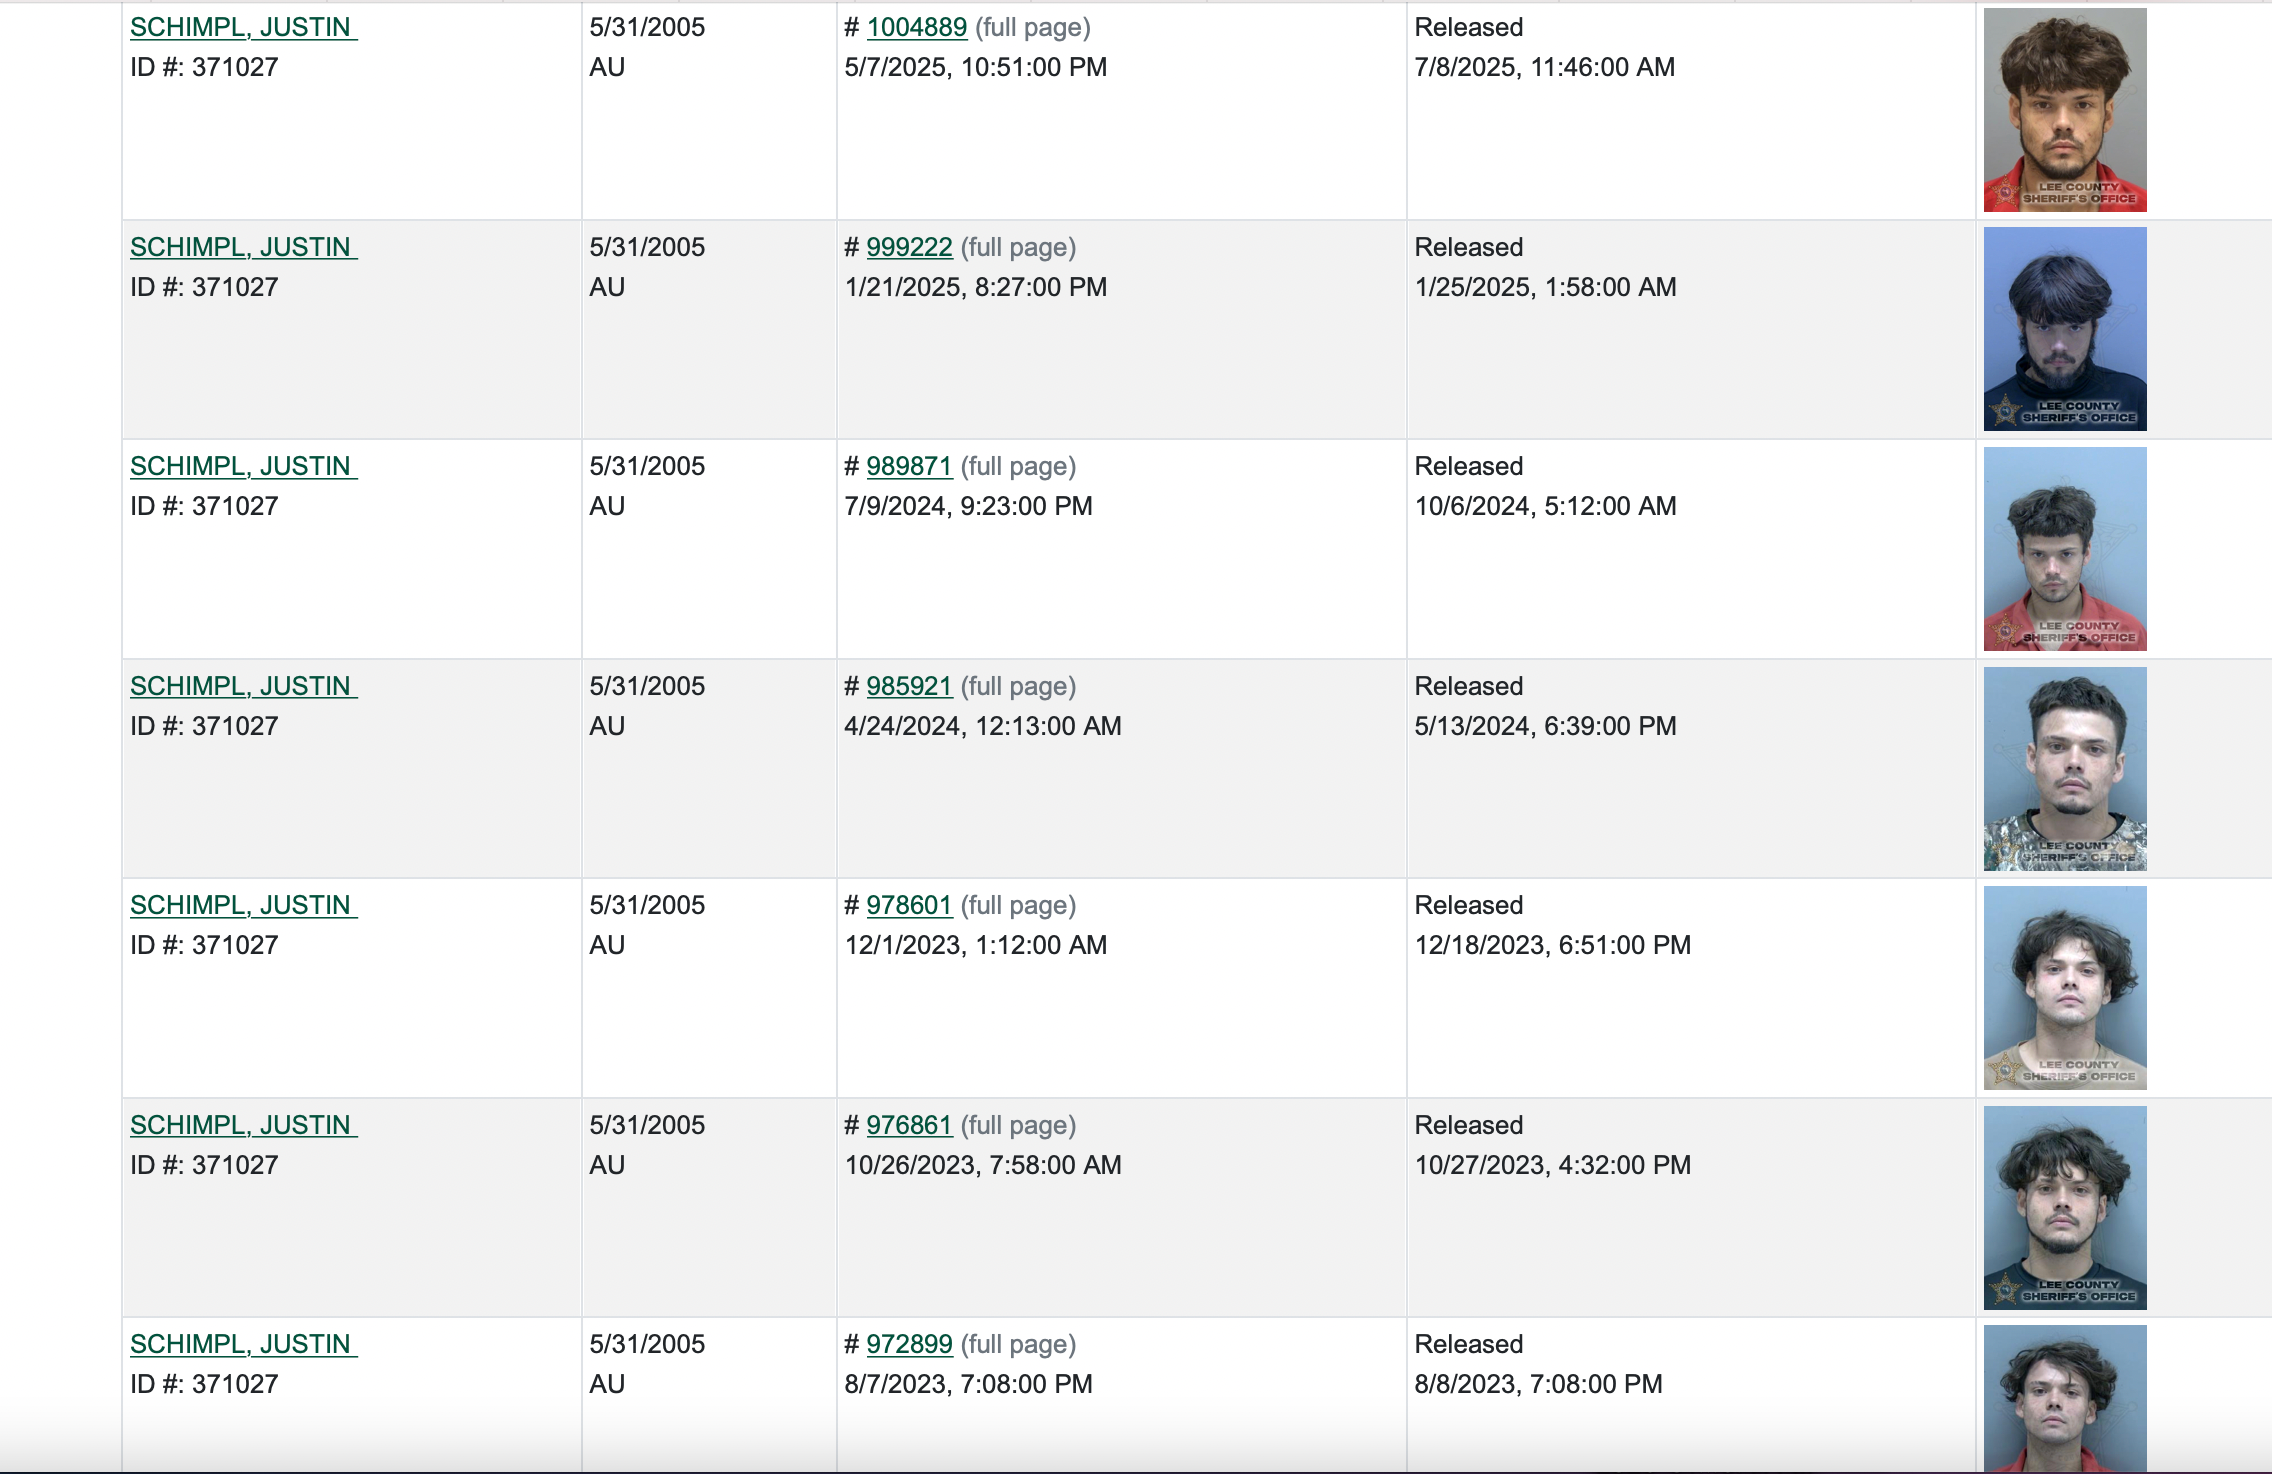Click the Released status in booking 978601 row

click(1469, 905)
